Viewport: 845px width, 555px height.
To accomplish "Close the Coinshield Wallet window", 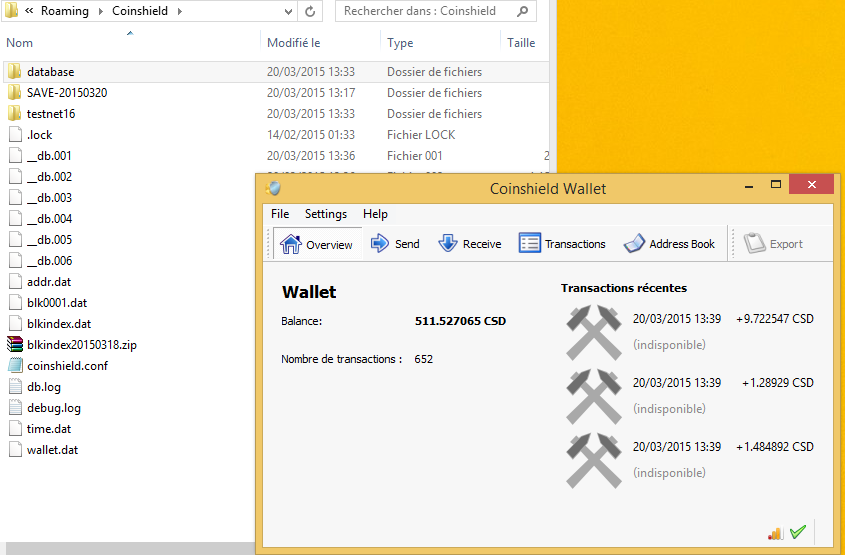I will tap(812, 185).
